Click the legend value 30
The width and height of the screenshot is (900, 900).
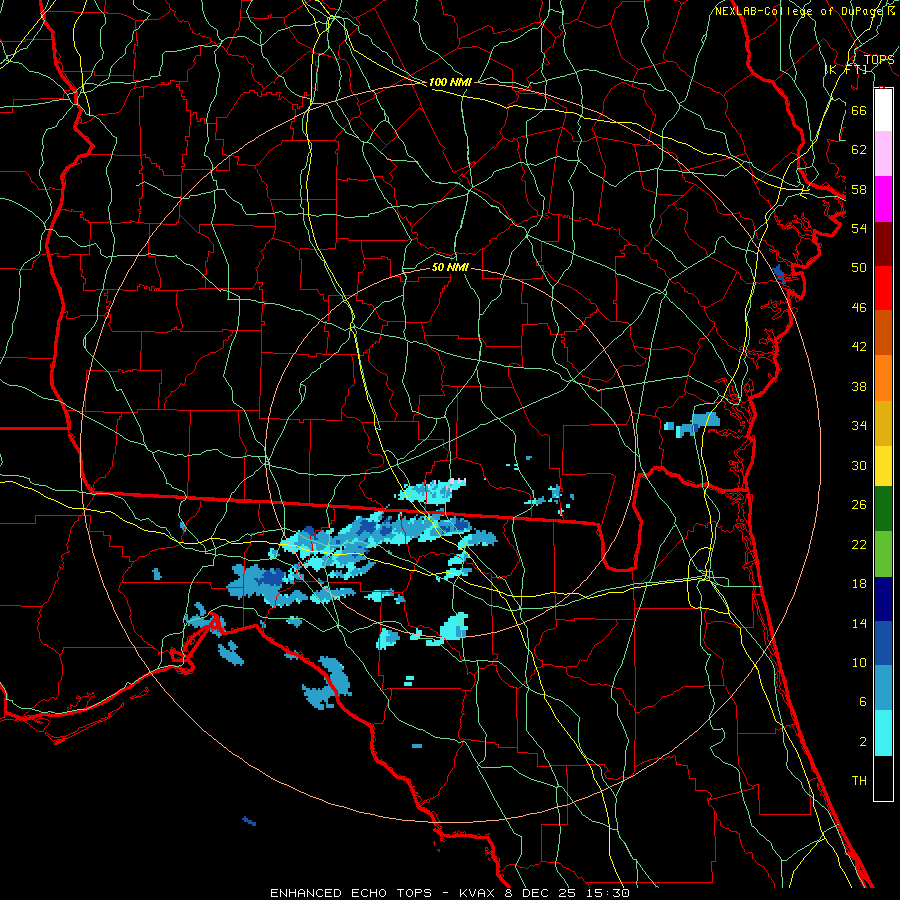(859, 465)
